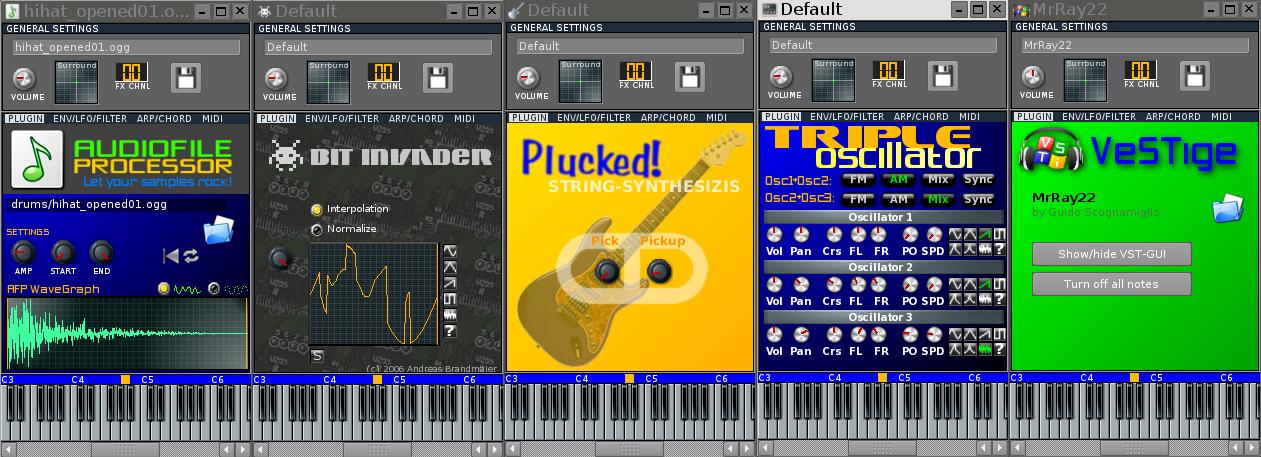Select user-defined wave for Oscillator 1

point(1000,249)
